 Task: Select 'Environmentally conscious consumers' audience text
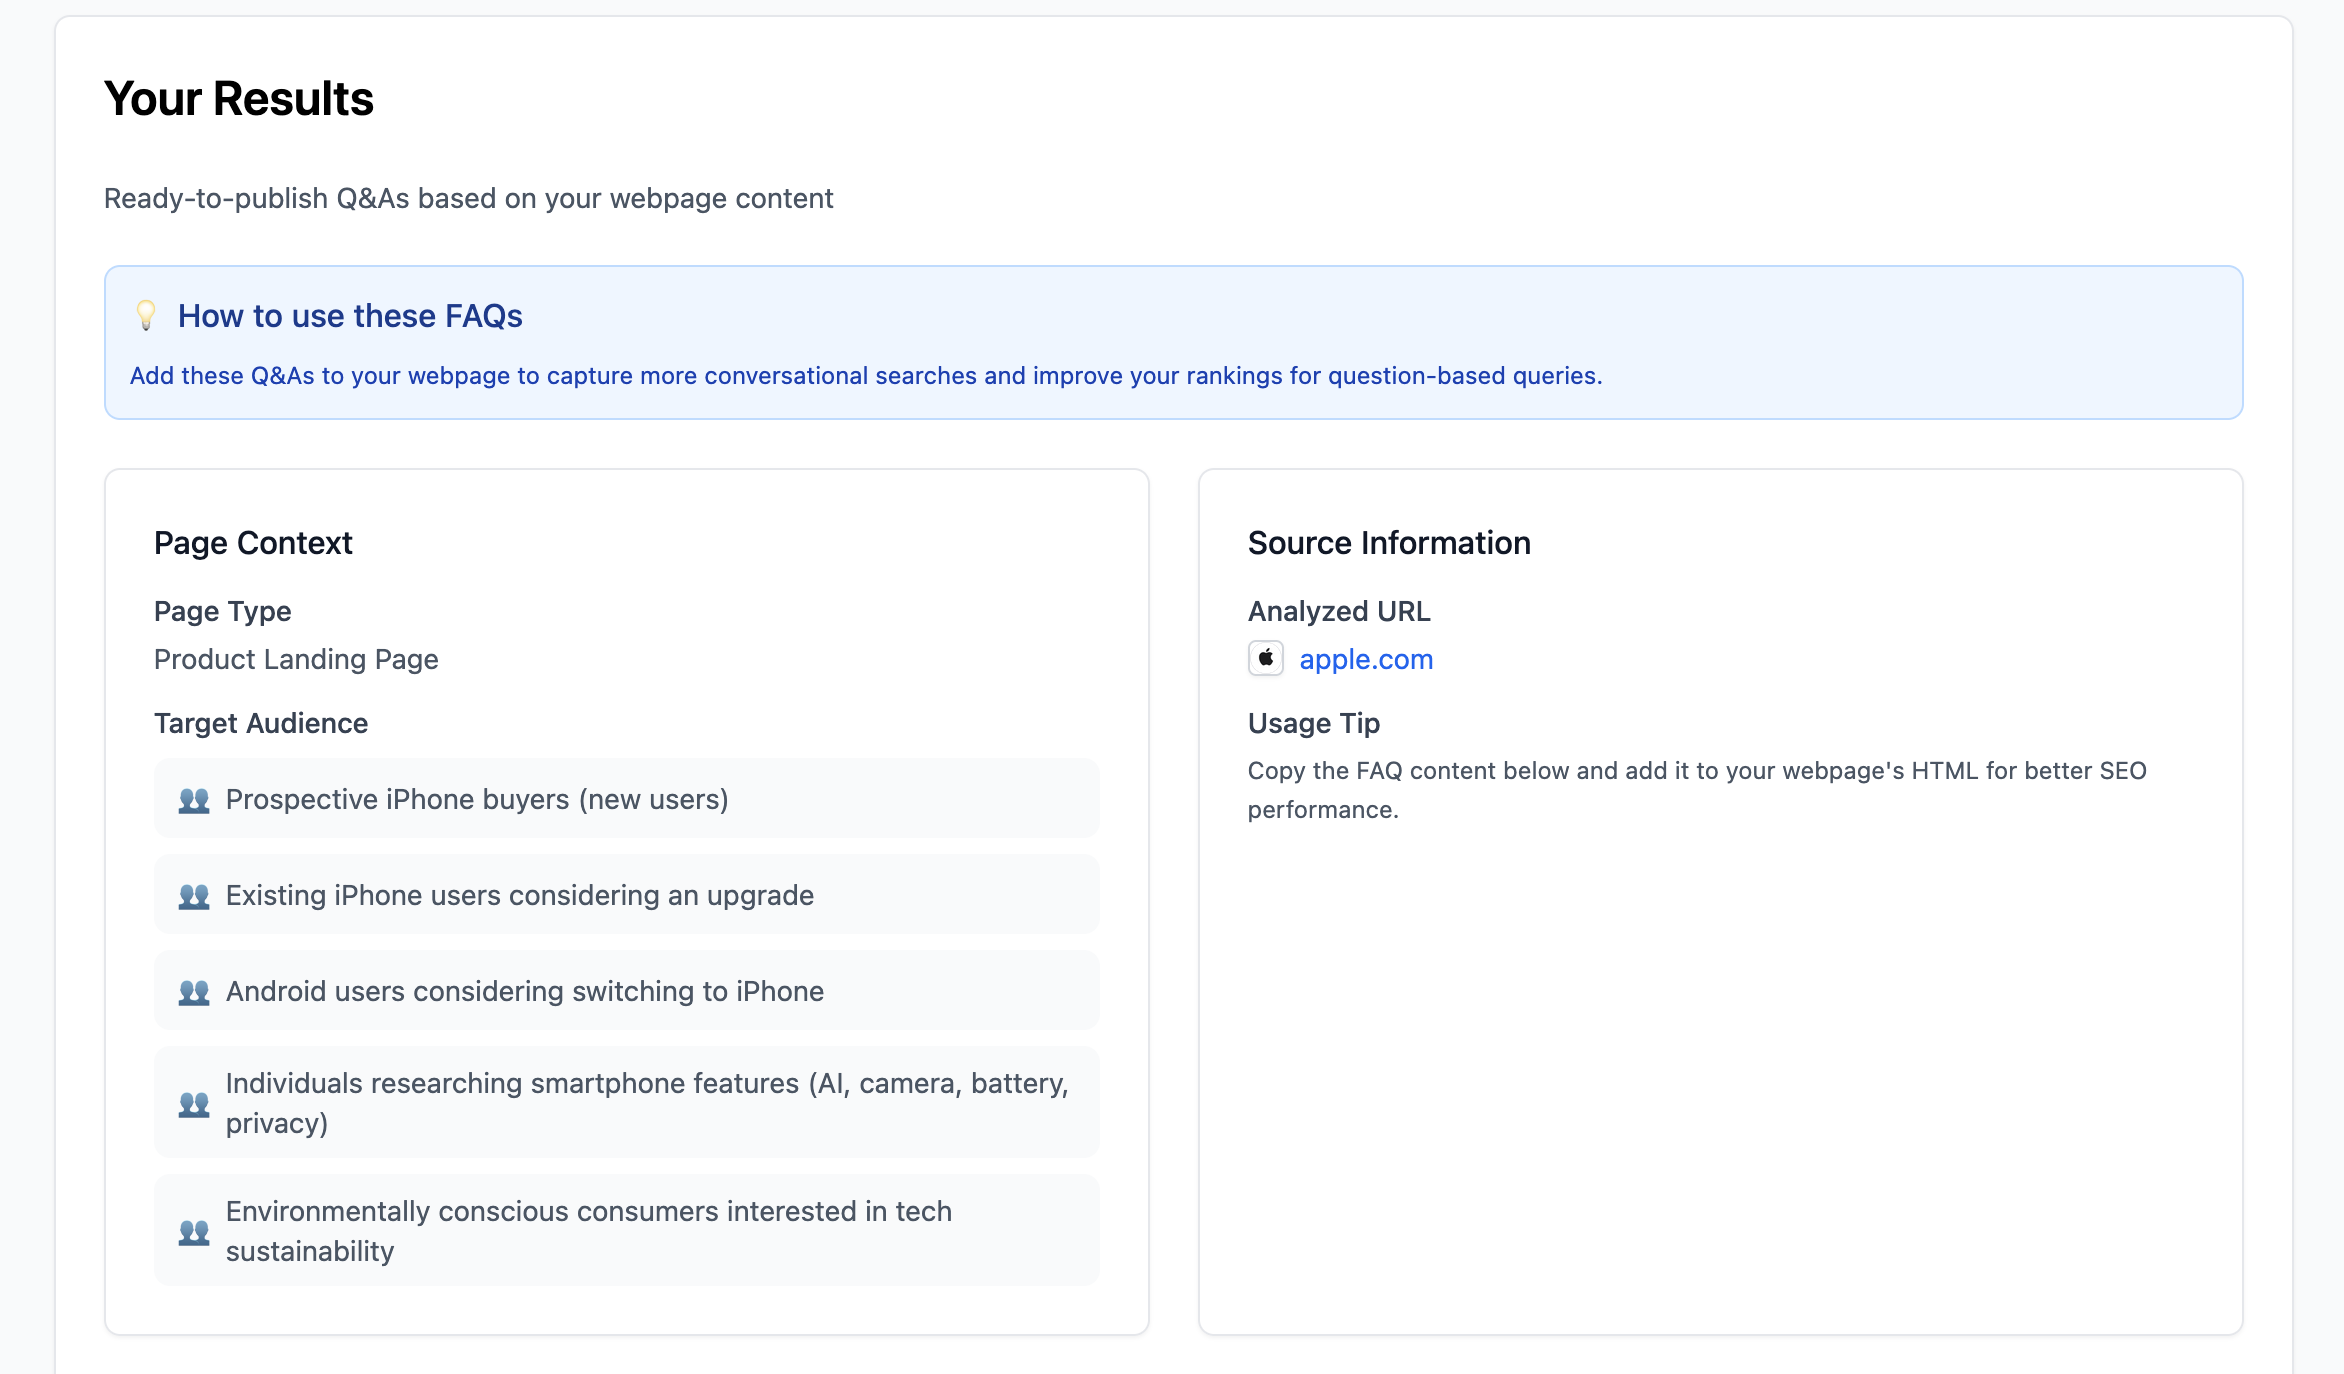click(589, 1231)
